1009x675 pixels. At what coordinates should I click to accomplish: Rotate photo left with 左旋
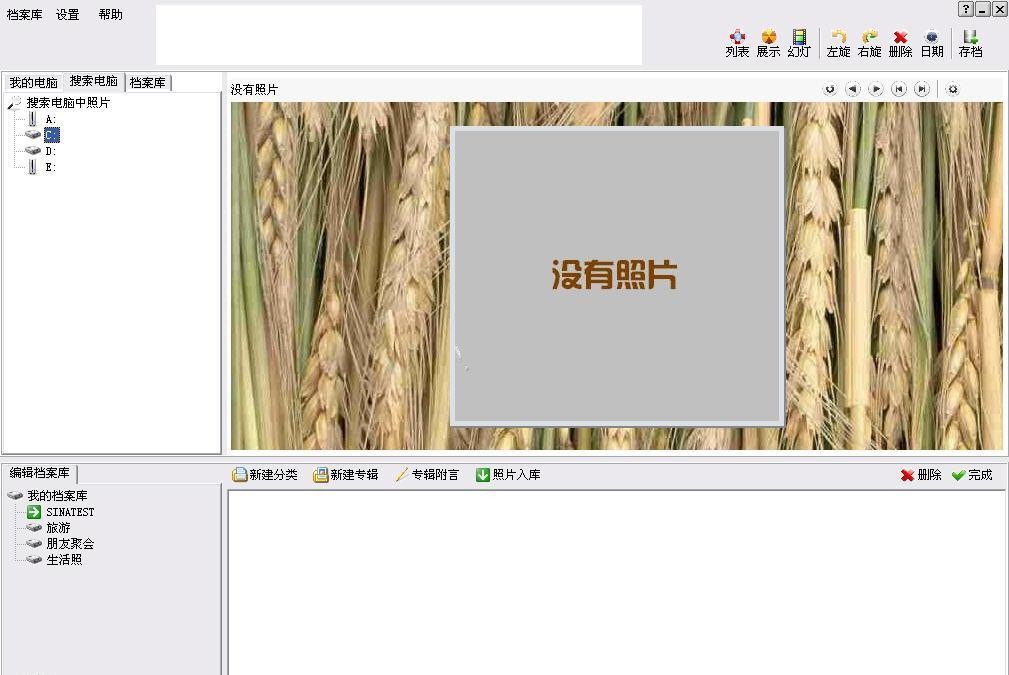838,43
